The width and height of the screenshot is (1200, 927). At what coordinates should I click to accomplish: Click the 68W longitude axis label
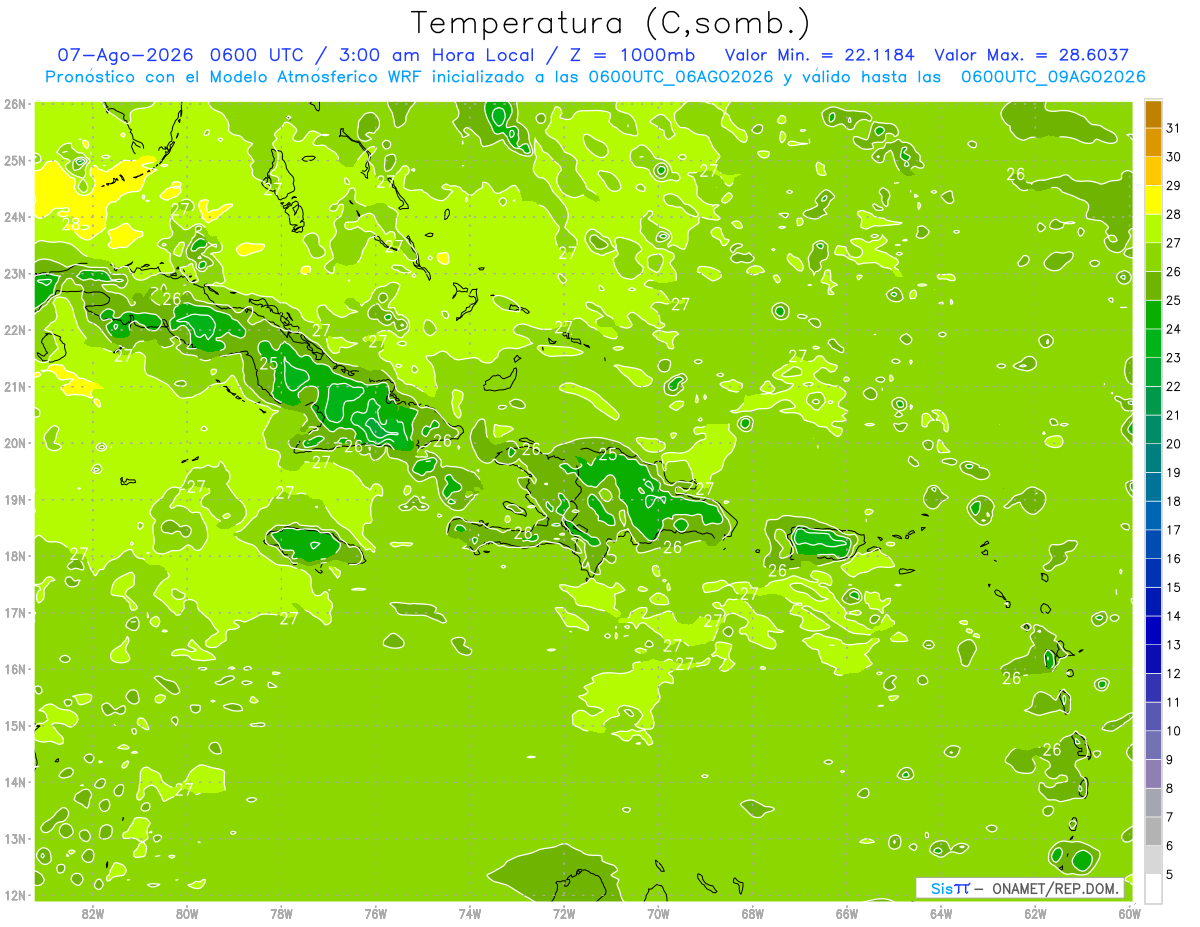tap(752, 913)
